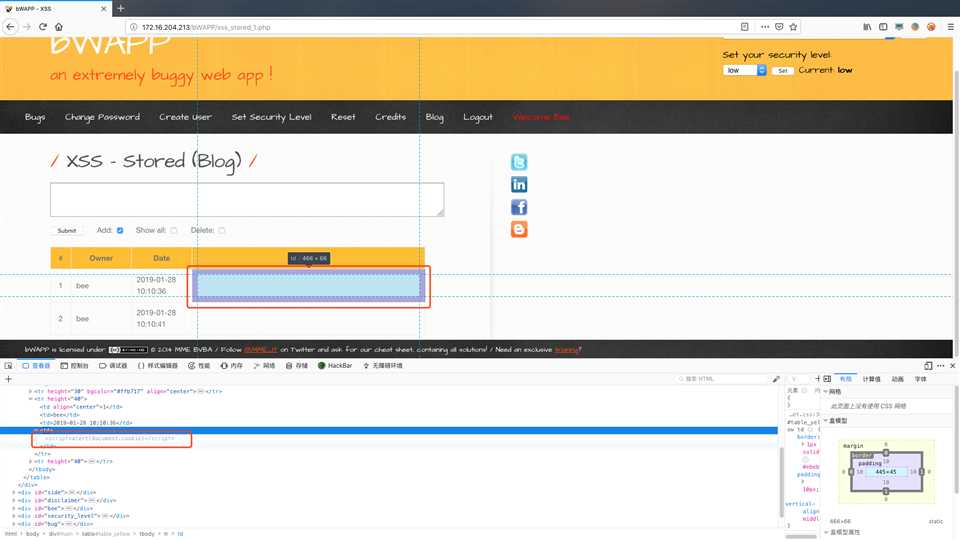This screenshot has height=540, width=960.
Task: Click the 搜索 HTML search field
Action: point(722,379)
